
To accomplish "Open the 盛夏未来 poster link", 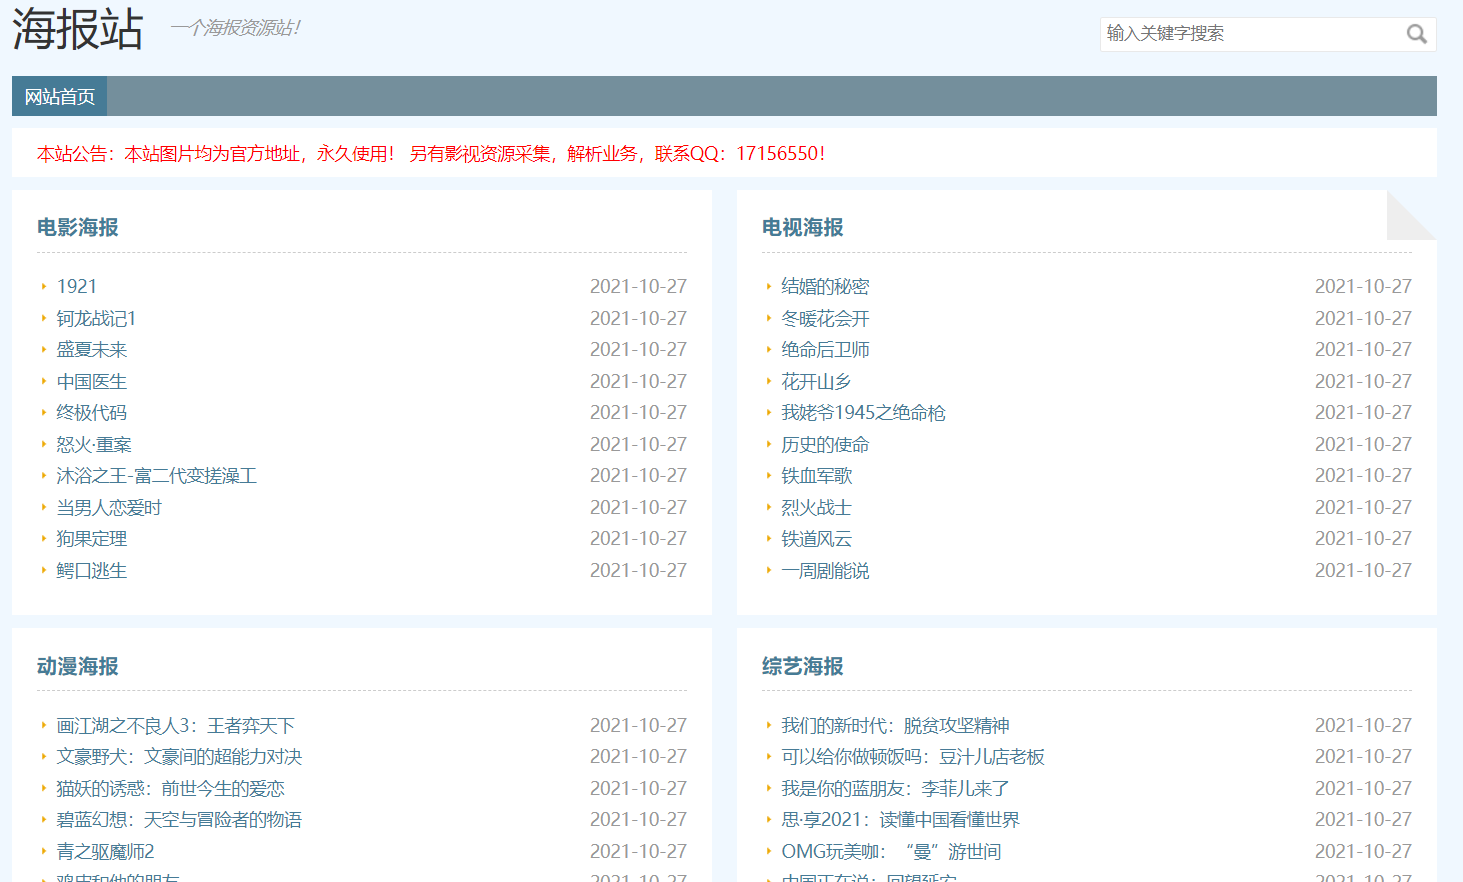I will pos(92,349).
